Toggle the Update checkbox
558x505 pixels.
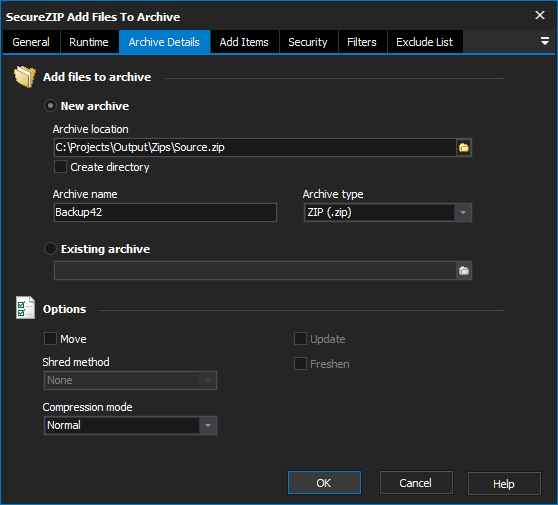pyautogui.click(x=300, y=338)
